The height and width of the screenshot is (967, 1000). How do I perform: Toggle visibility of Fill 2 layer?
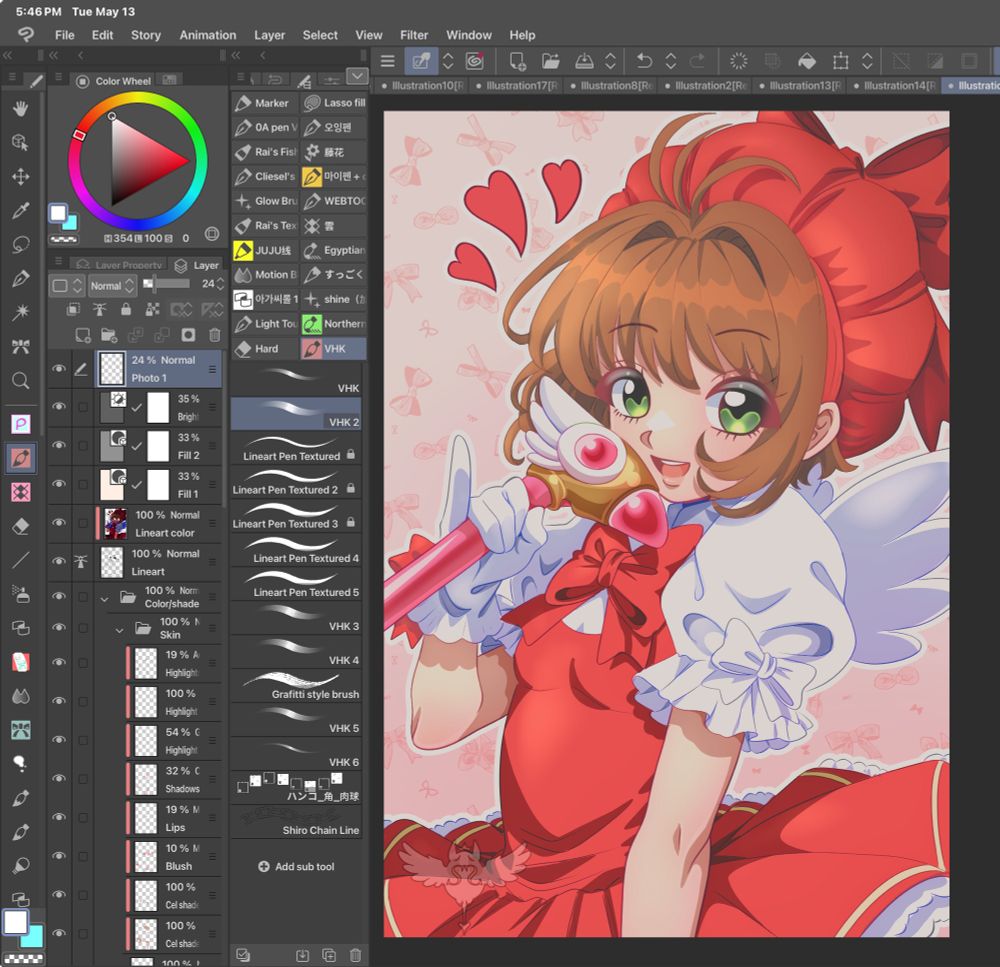59,445
